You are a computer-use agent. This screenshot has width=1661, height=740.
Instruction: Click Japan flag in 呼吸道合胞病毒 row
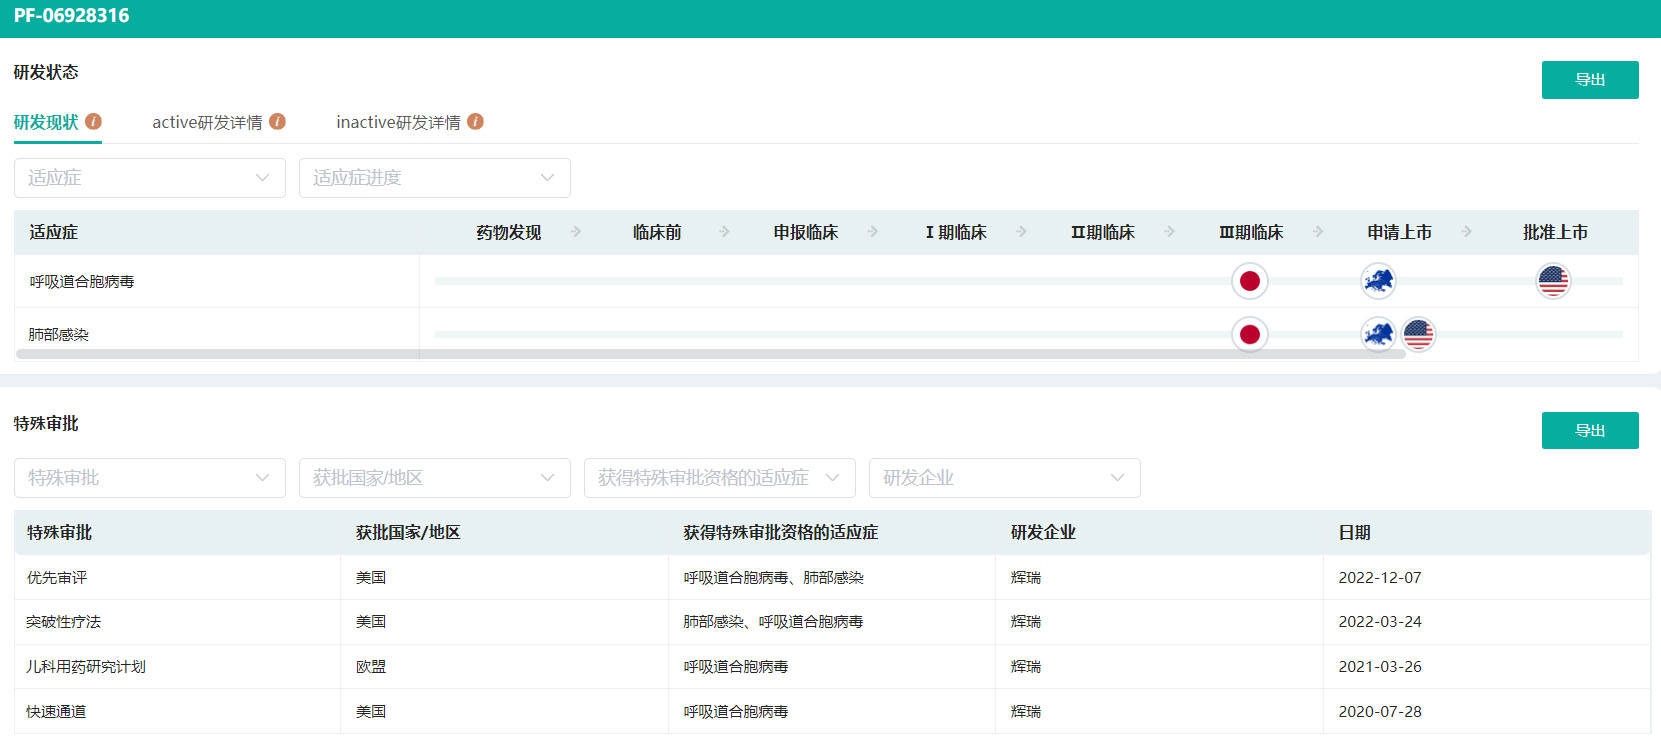pos(1249,281)
